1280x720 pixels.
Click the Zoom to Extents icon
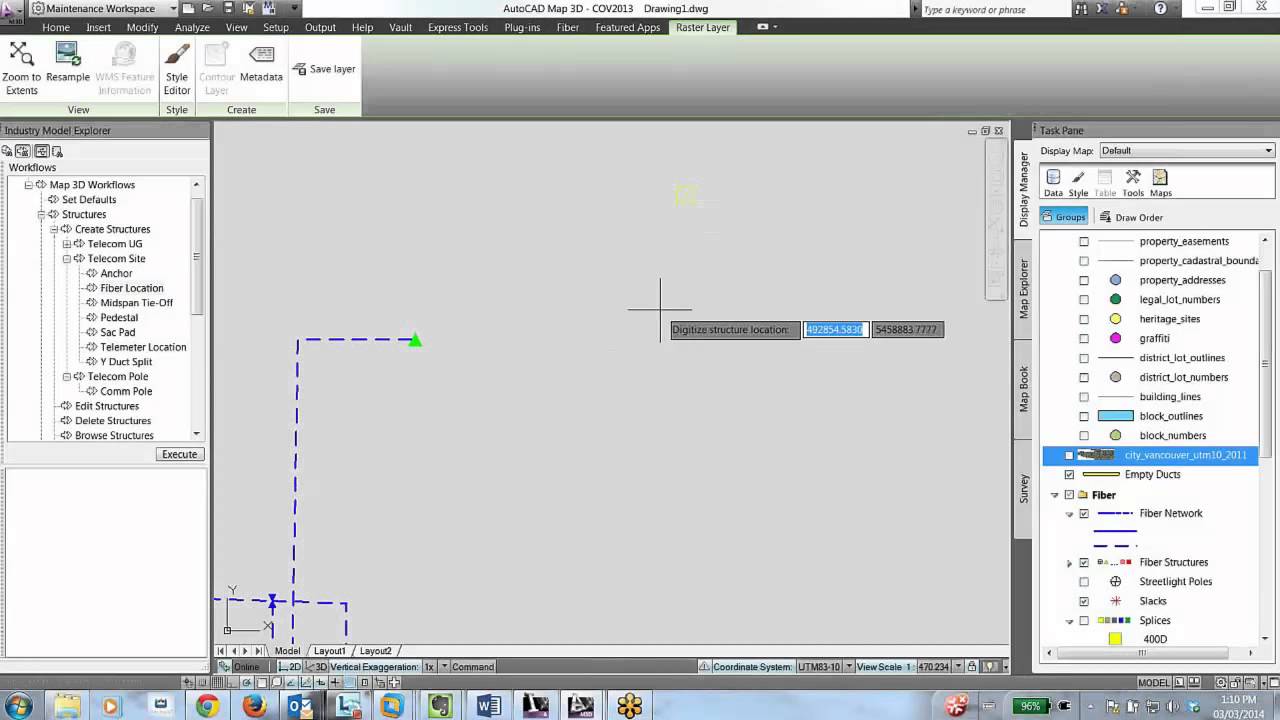click(21, 55)
